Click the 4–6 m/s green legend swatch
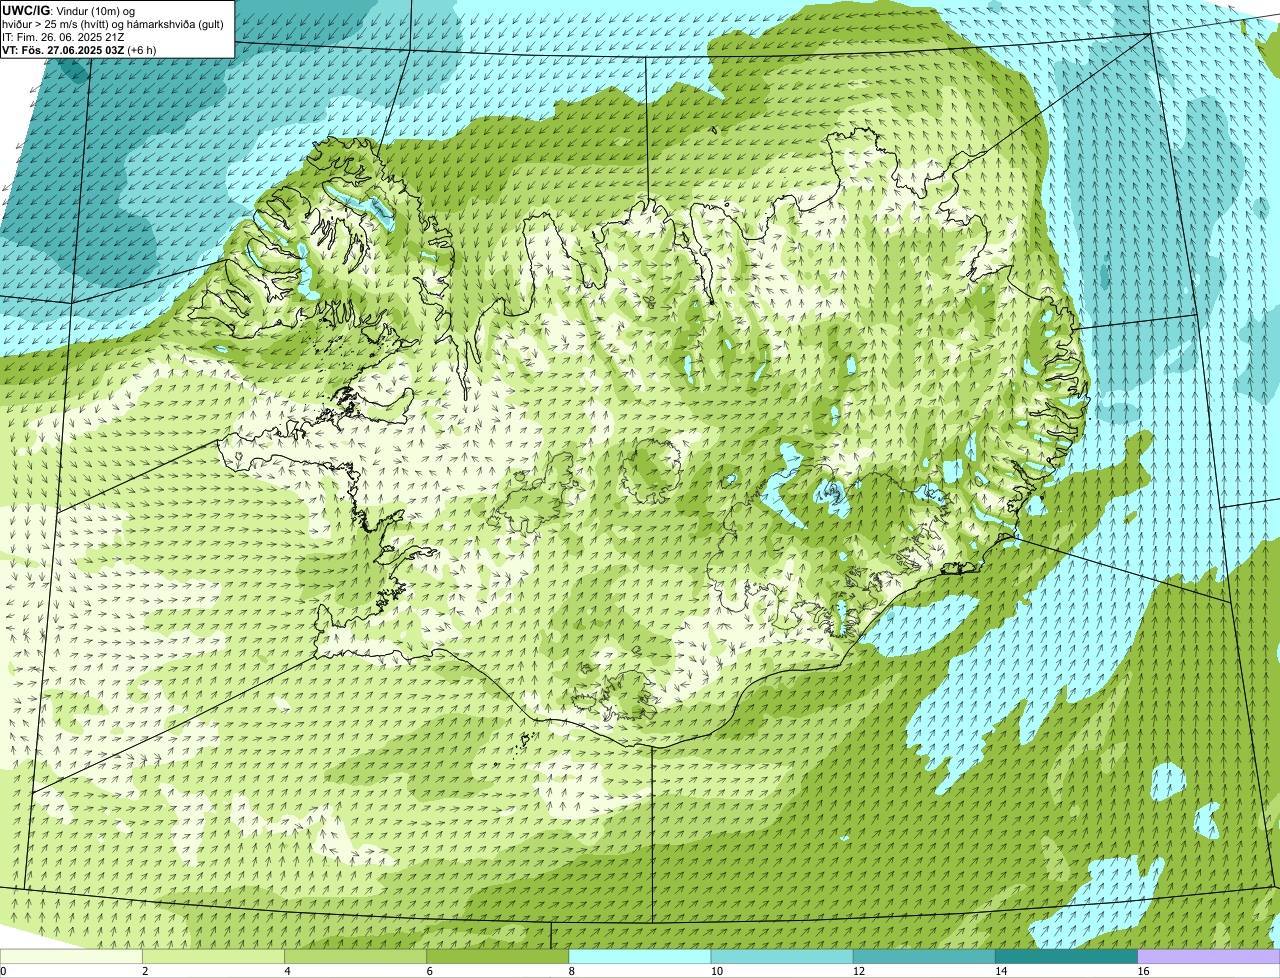The image size is (1280, 978). pos(356,957)
